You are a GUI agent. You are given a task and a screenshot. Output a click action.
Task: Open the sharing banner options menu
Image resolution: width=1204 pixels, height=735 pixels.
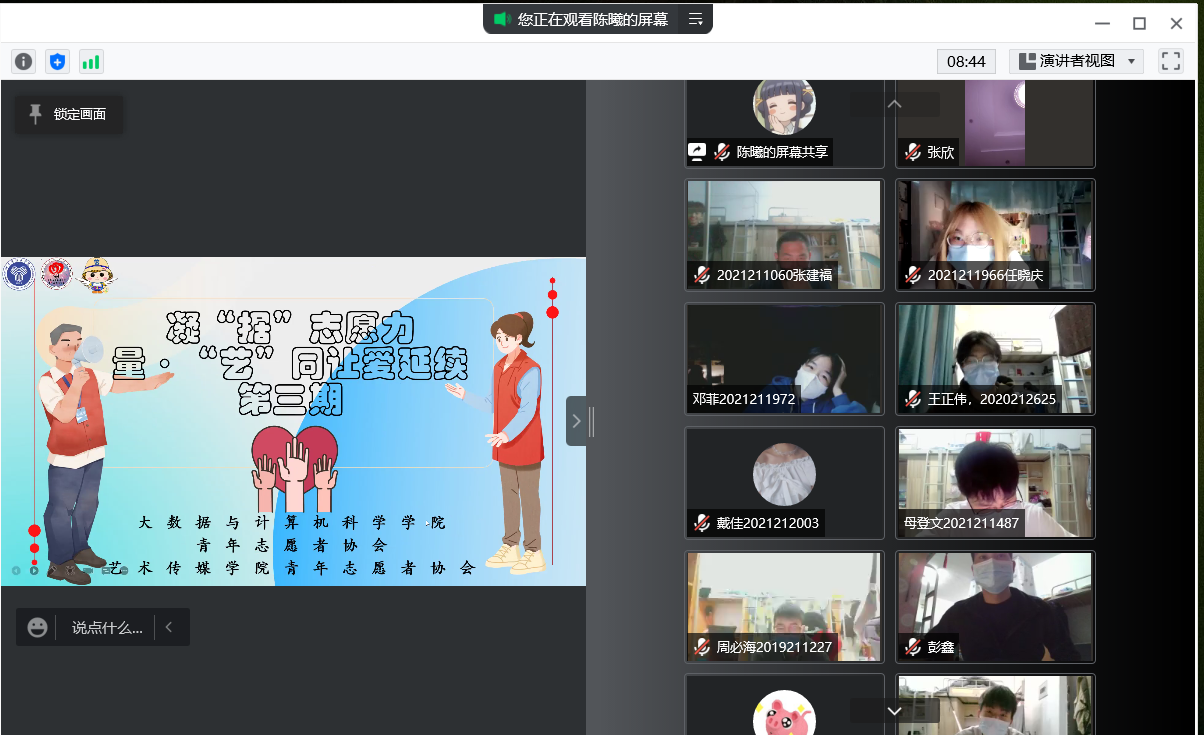coord(696,19)
